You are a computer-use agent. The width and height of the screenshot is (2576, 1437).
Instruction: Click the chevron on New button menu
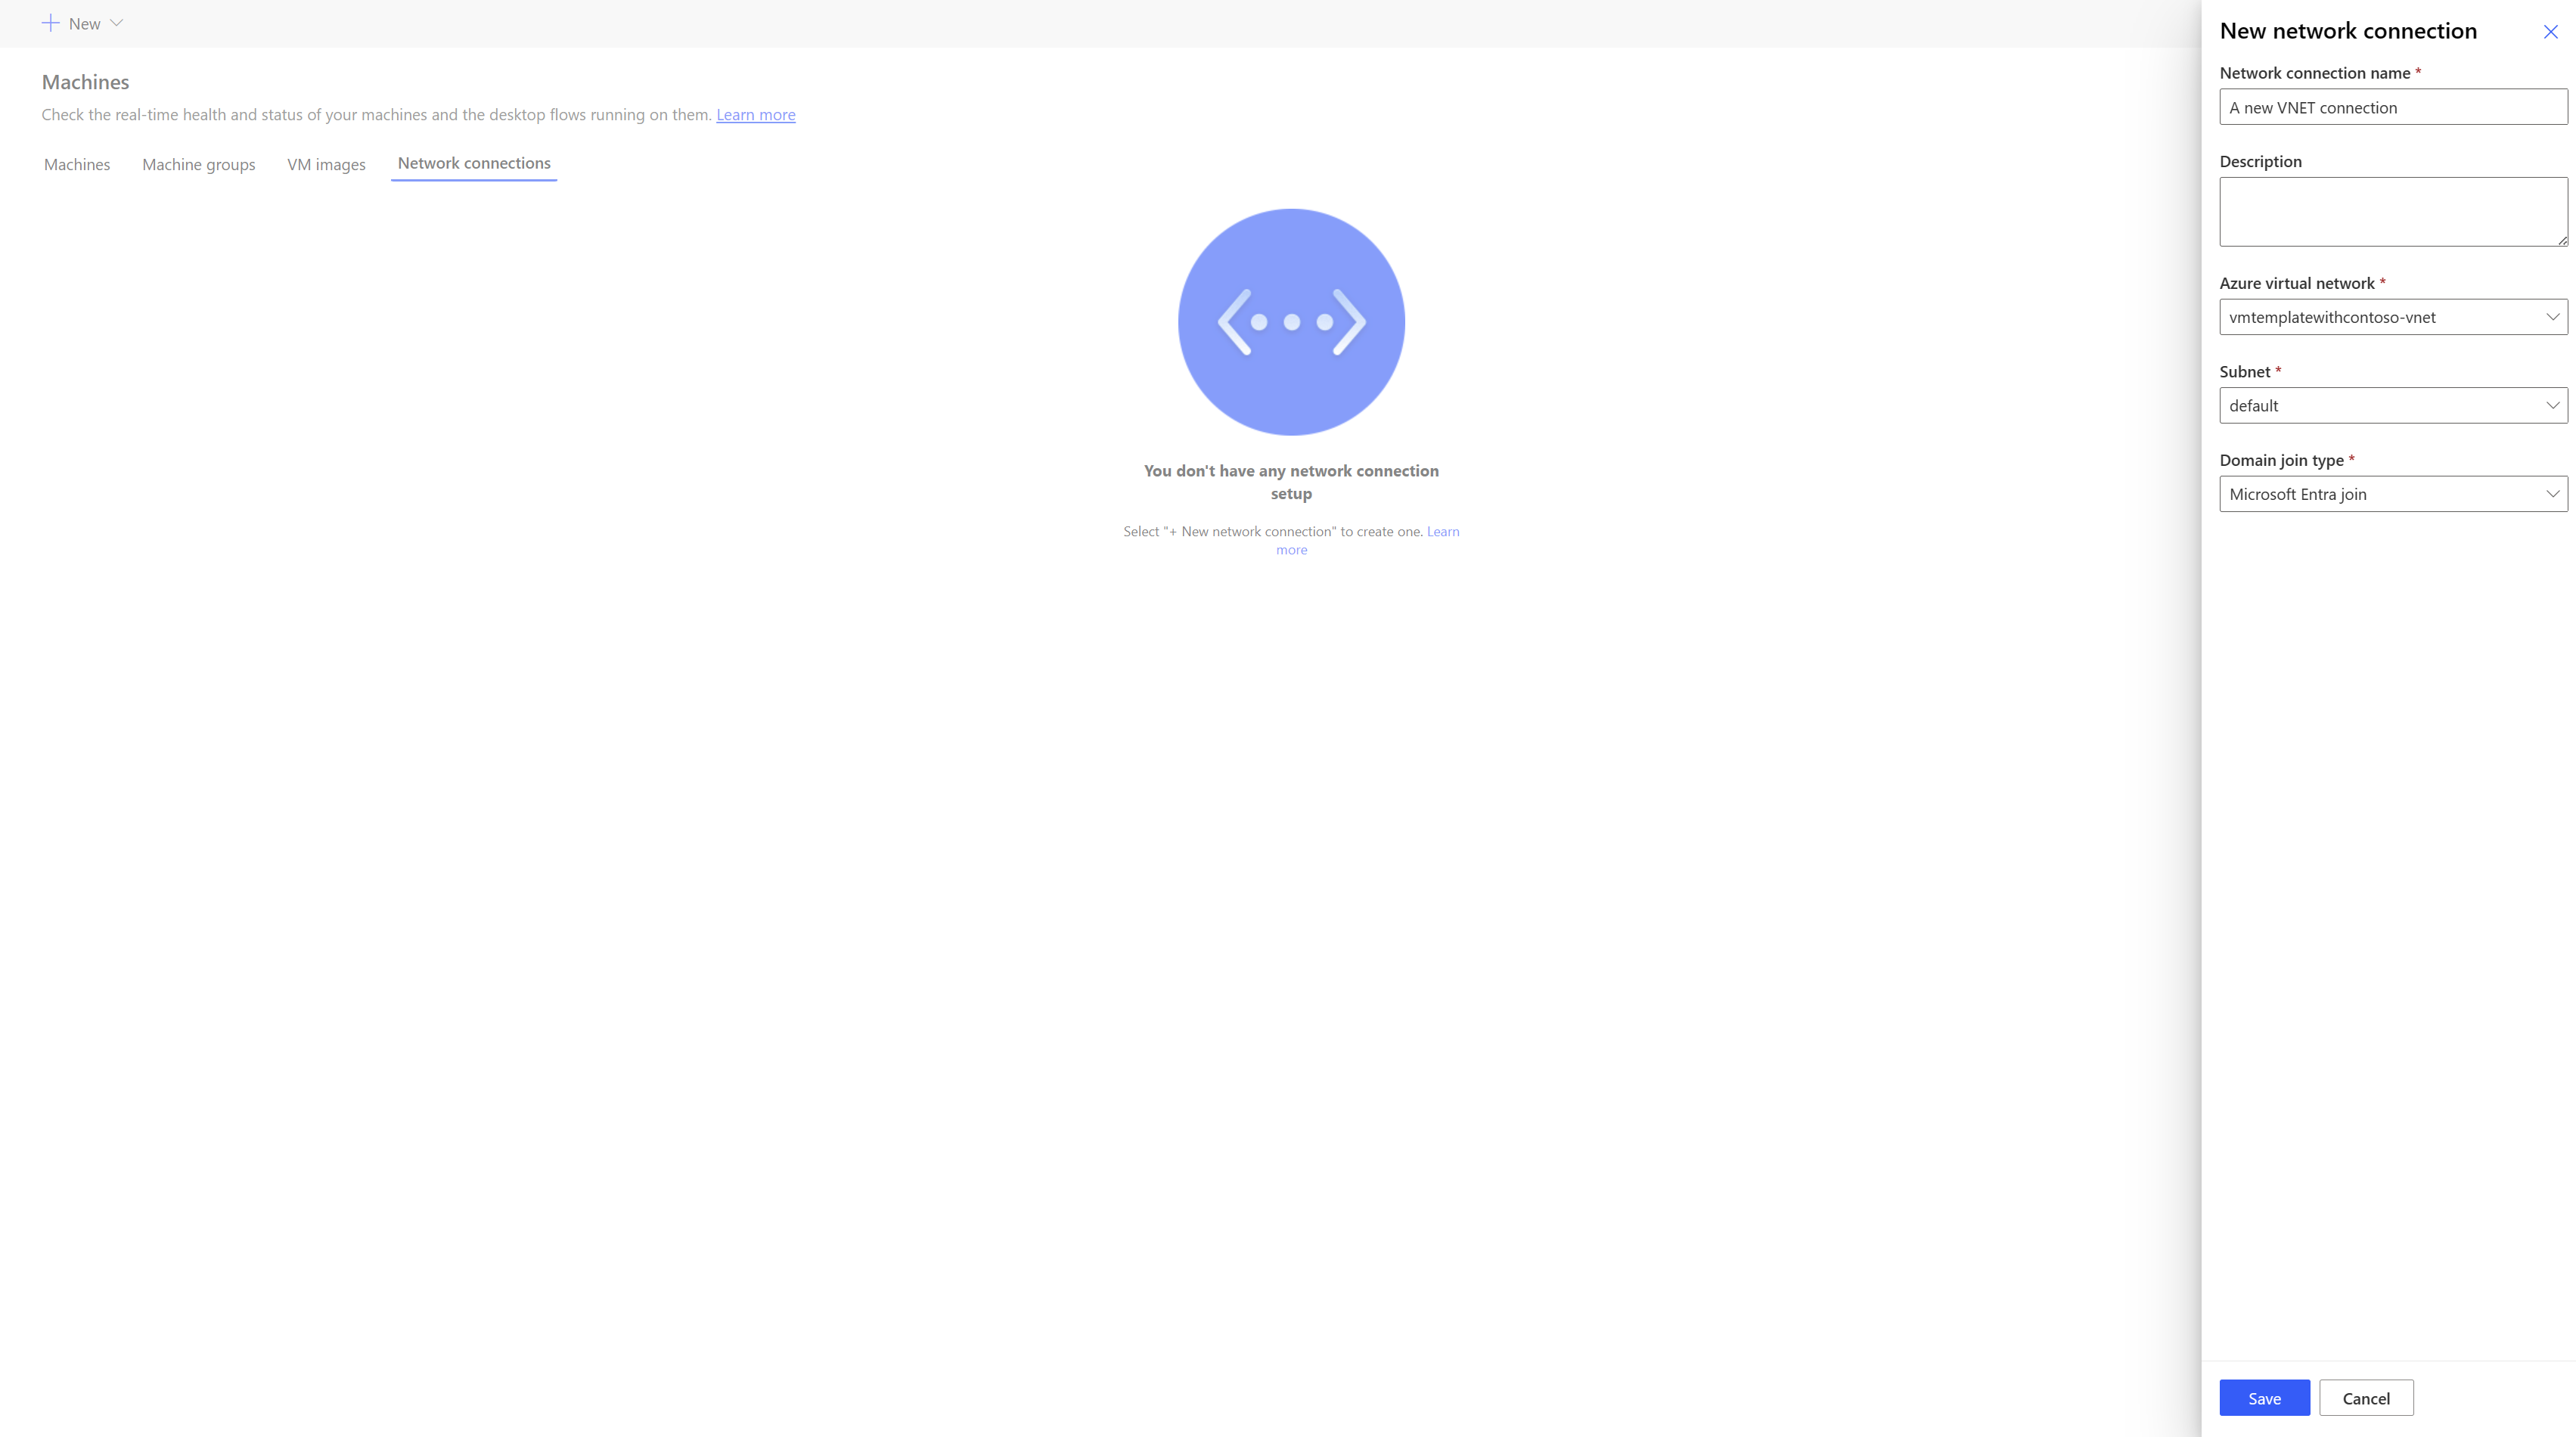point(116,23)
